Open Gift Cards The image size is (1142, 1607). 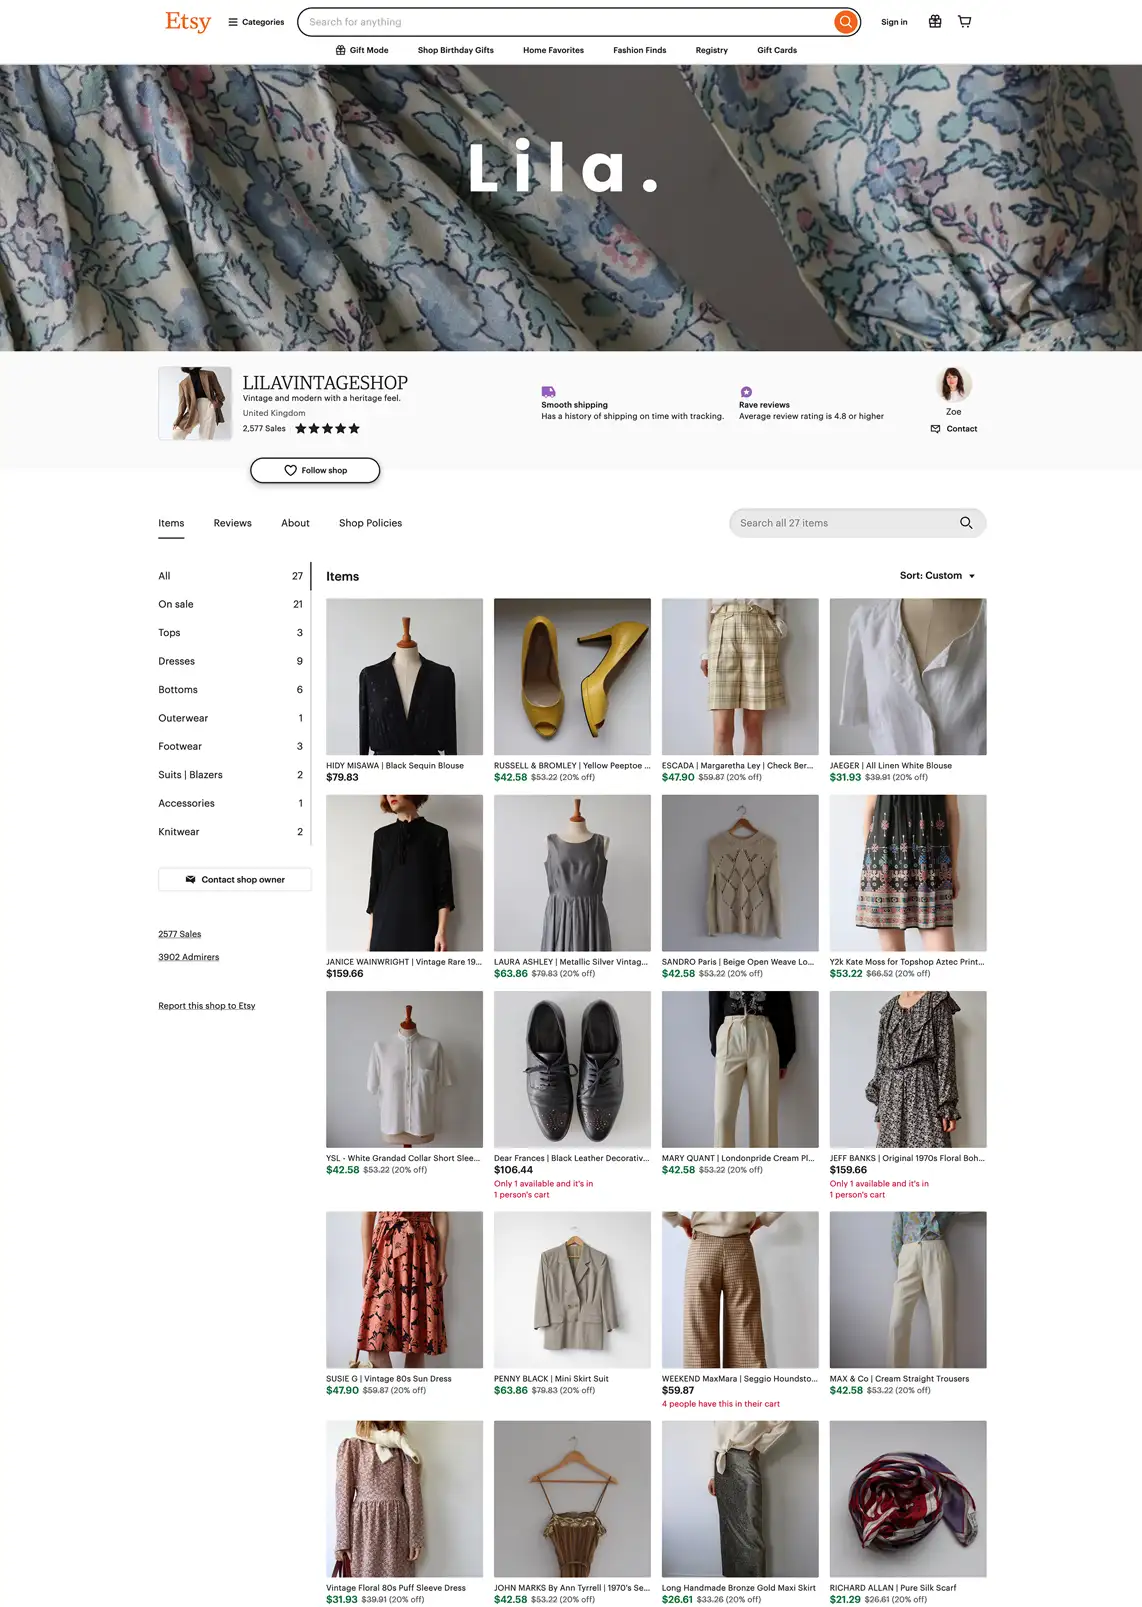tap(777, 50)
